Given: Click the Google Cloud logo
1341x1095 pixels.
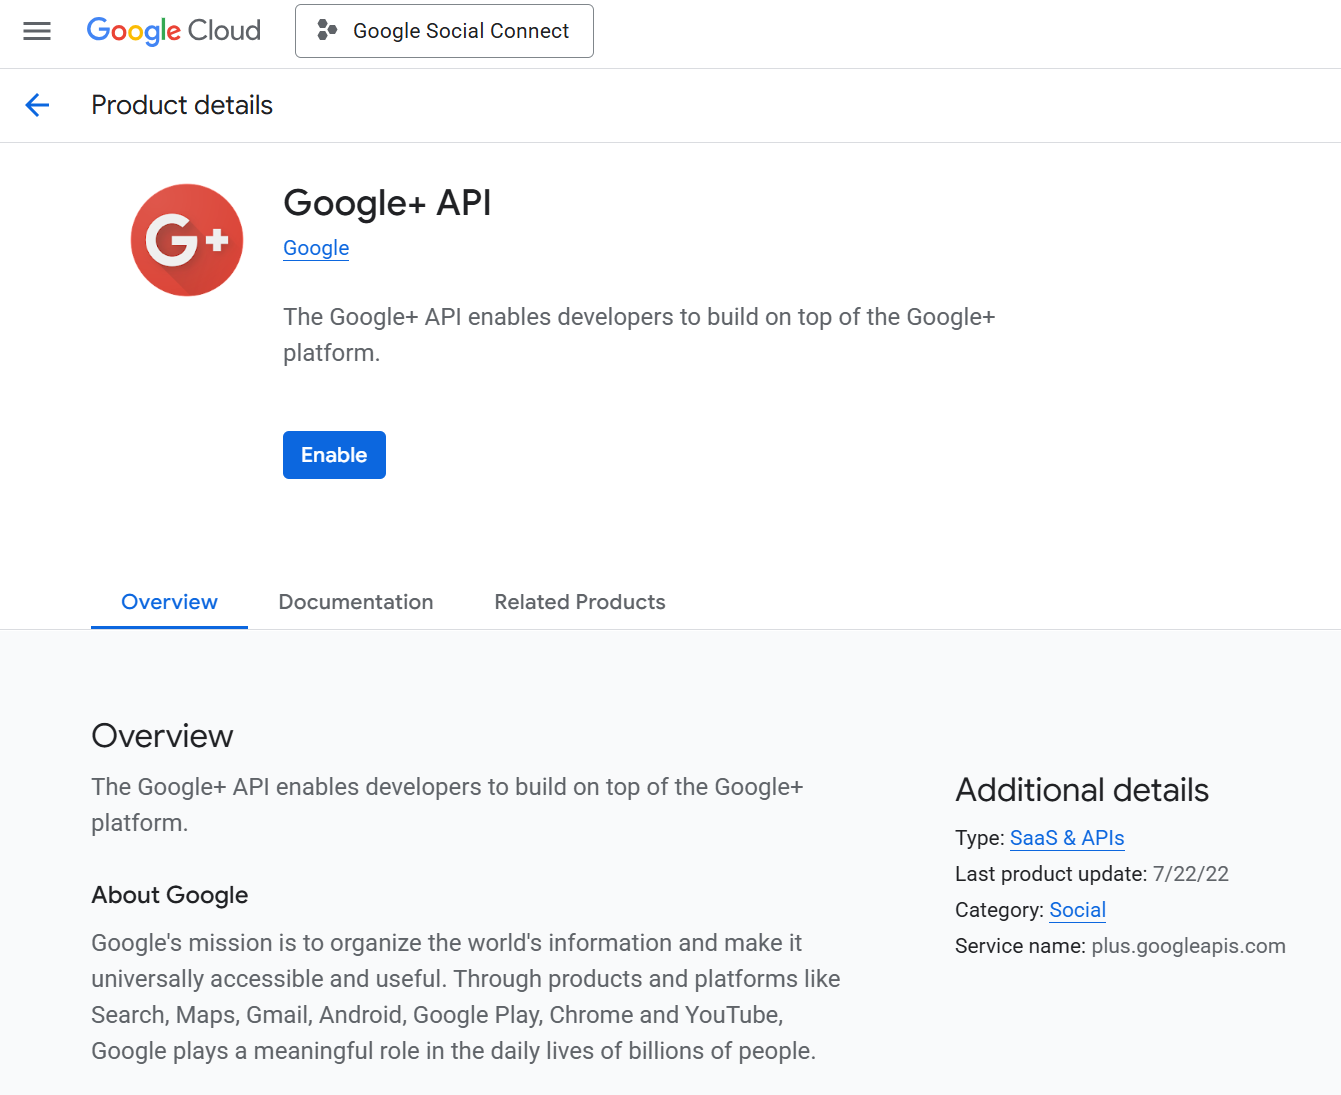Looking at the screenshot, I should [x=174, y=31].
